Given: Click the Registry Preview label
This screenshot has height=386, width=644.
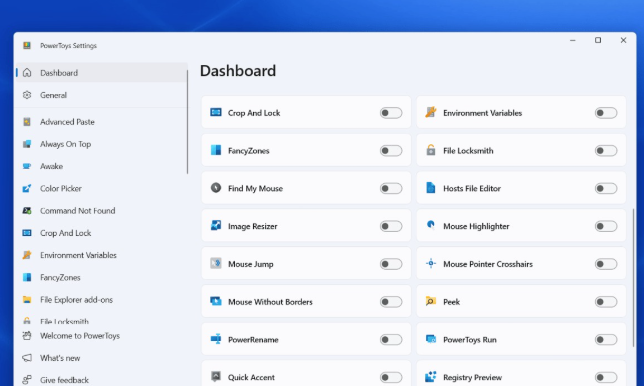Looking at the screenshot, I should 472,377.
